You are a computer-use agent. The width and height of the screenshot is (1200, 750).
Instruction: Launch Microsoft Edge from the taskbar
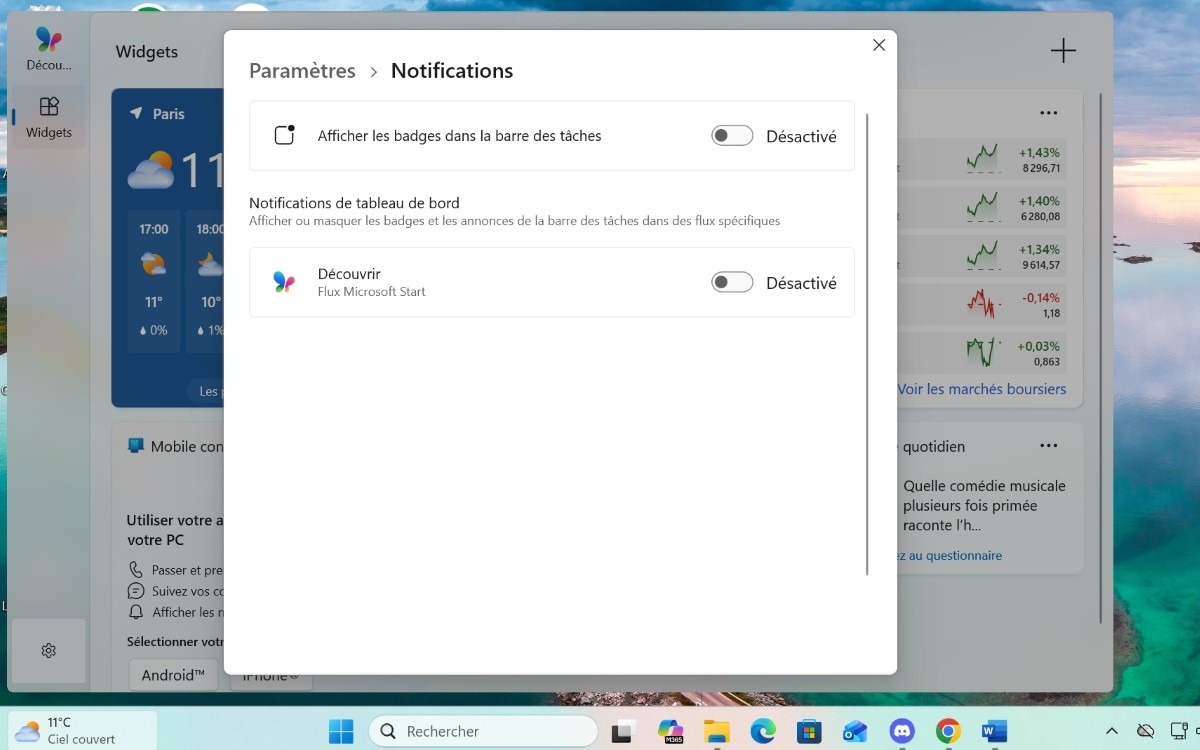click(x=762, y=731)
